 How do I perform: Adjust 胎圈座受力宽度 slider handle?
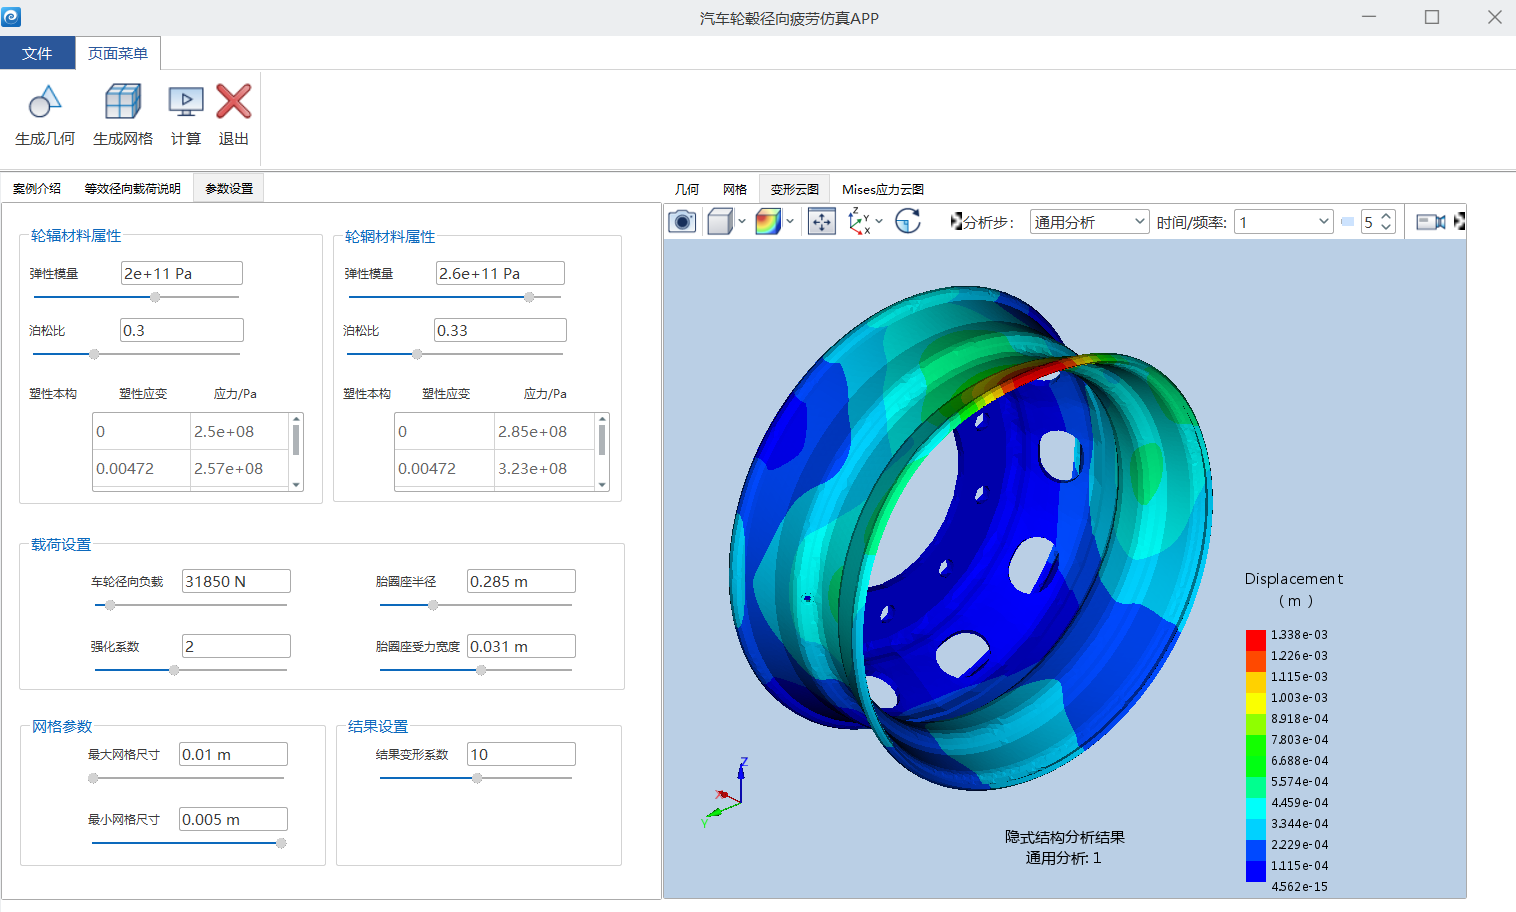(x=481, y=670)
